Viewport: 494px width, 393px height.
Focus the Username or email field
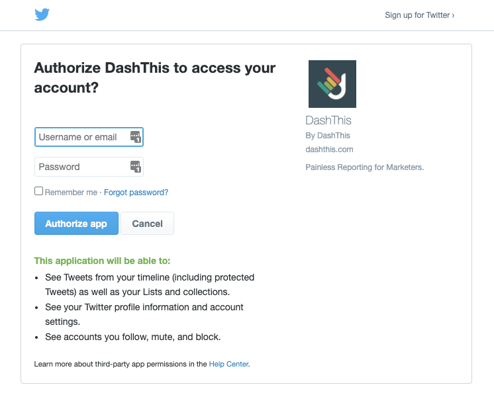tap(89, 137)
